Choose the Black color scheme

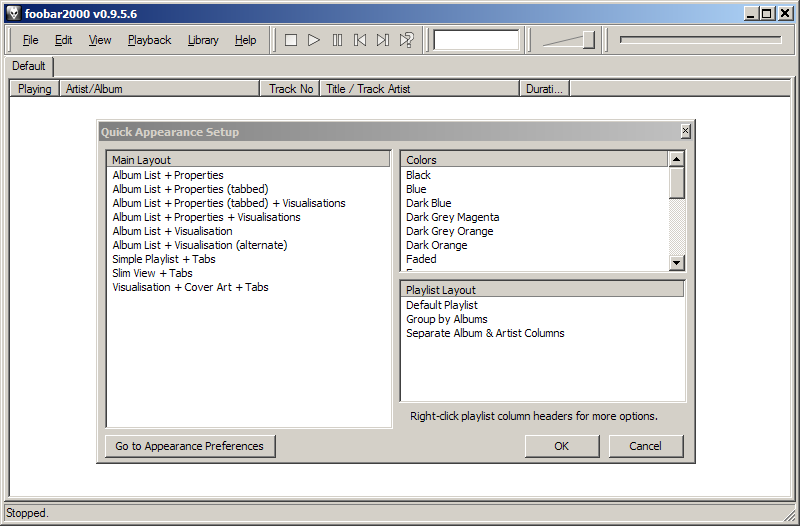pos(418,175)
